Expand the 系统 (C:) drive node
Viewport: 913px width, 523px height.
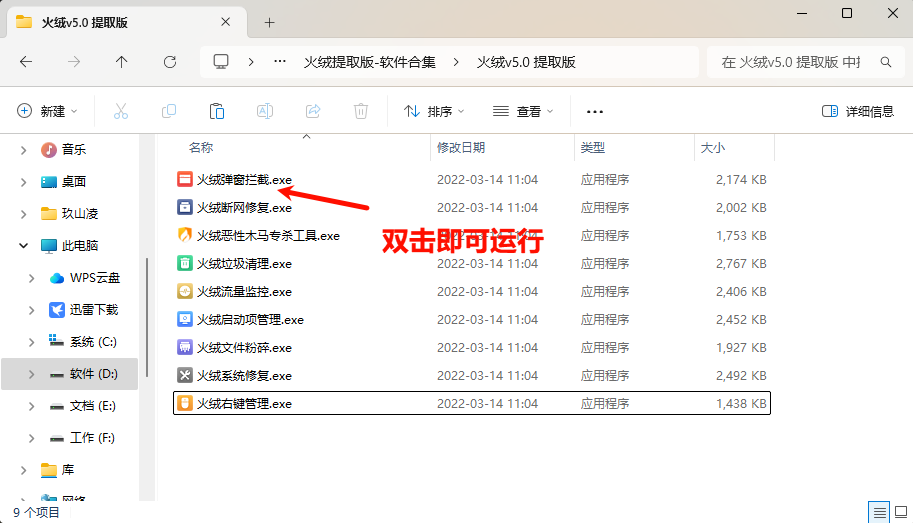point(31,342)
